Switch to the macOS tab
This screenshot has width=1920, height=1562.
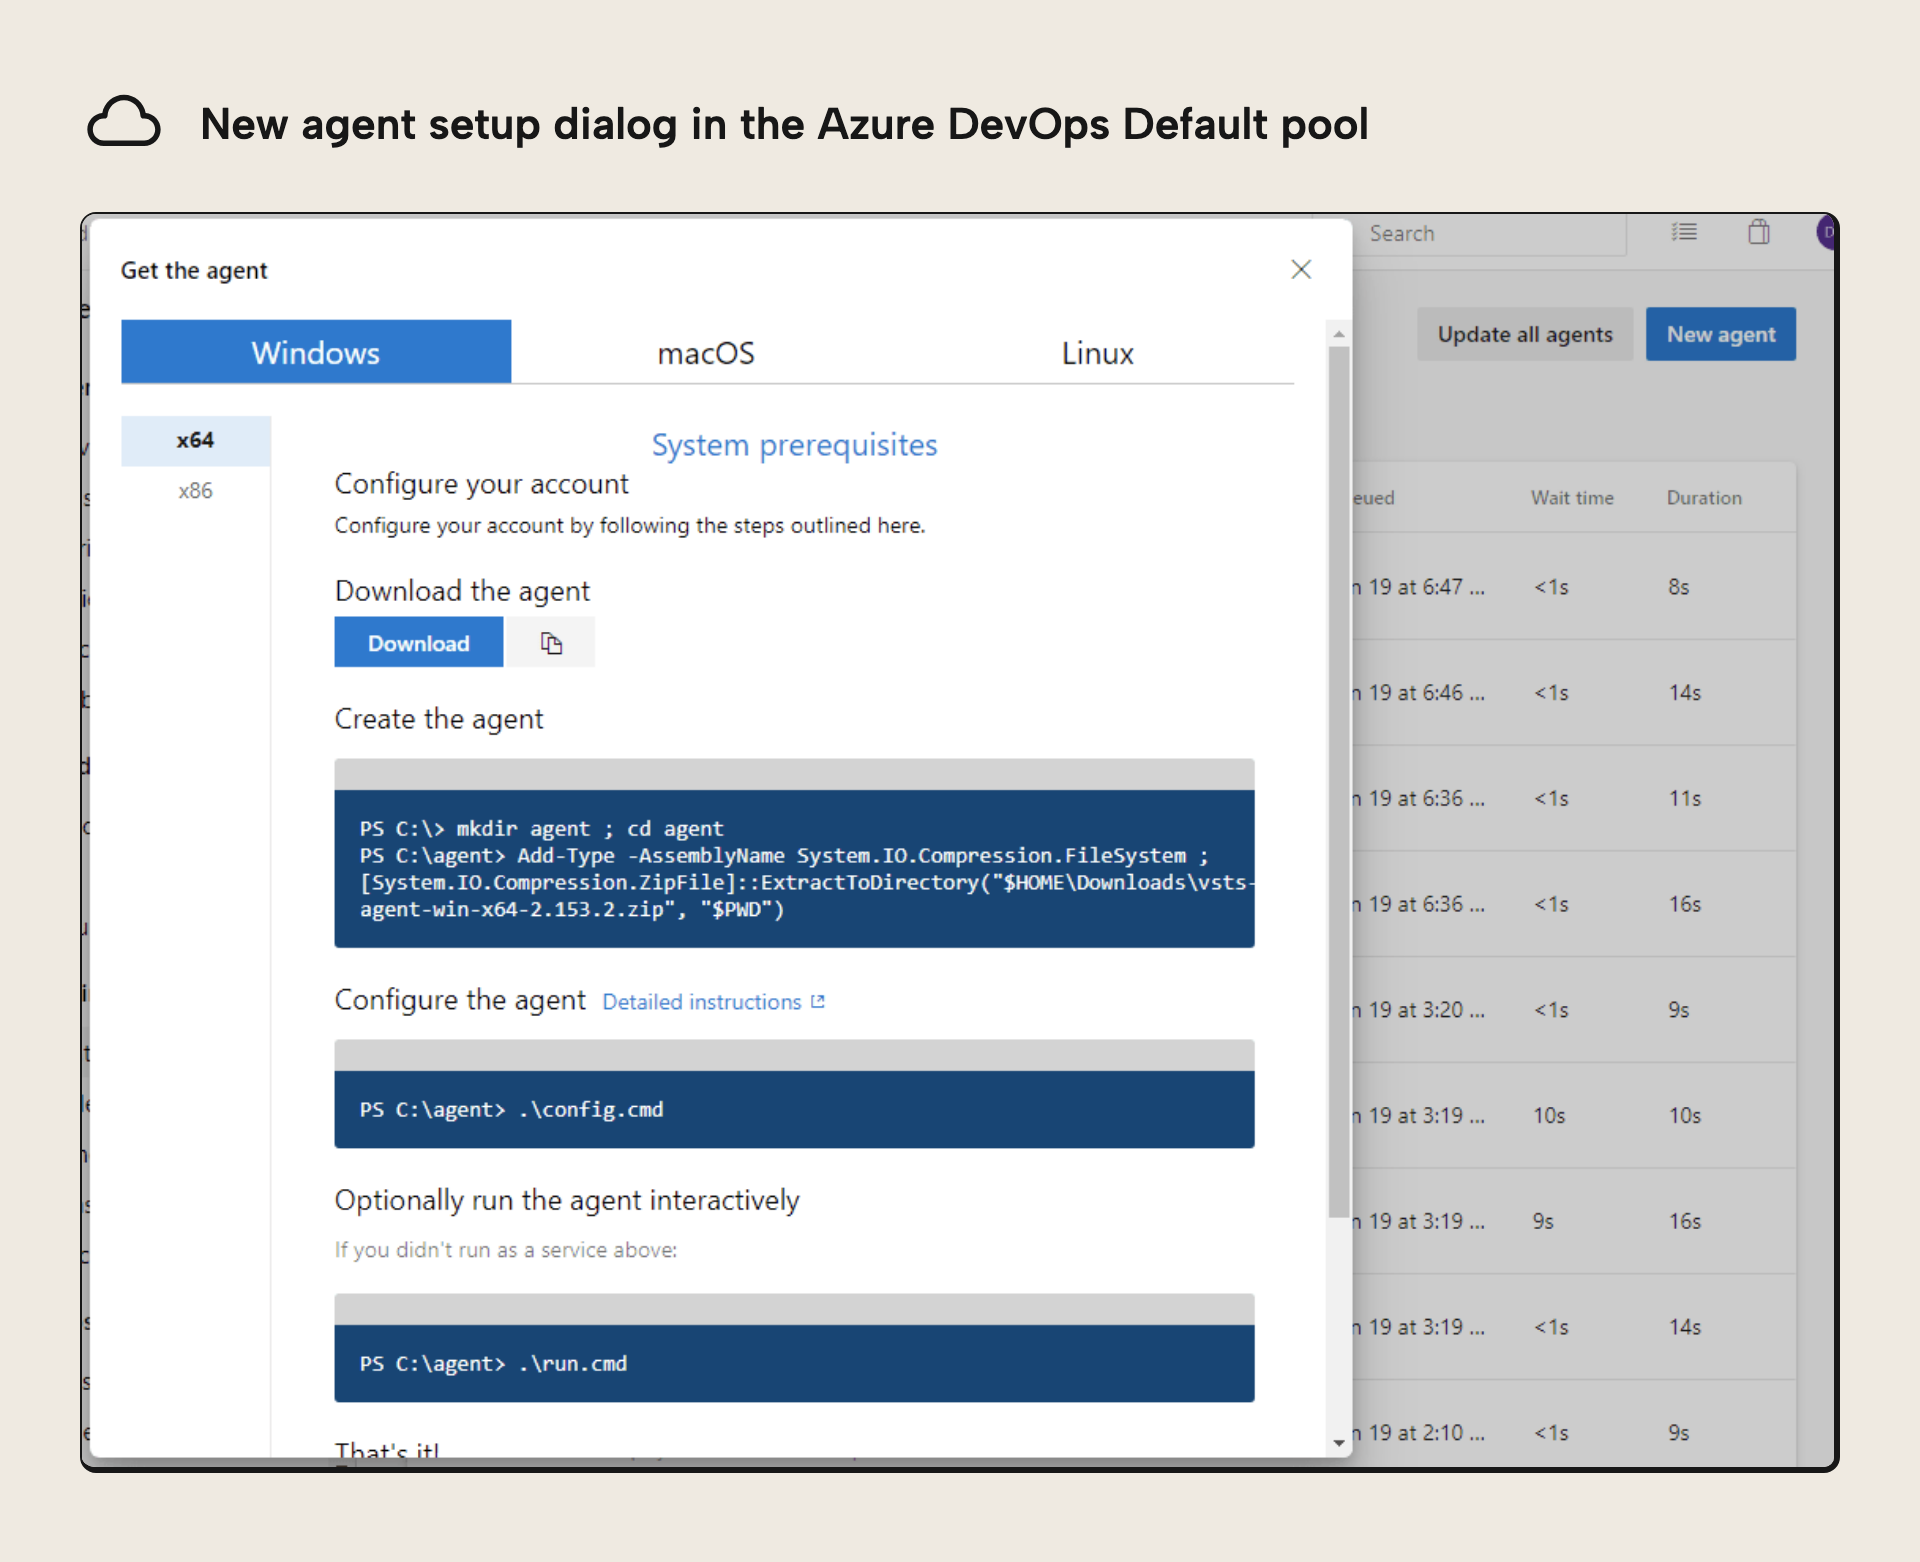tap(706, 352)
